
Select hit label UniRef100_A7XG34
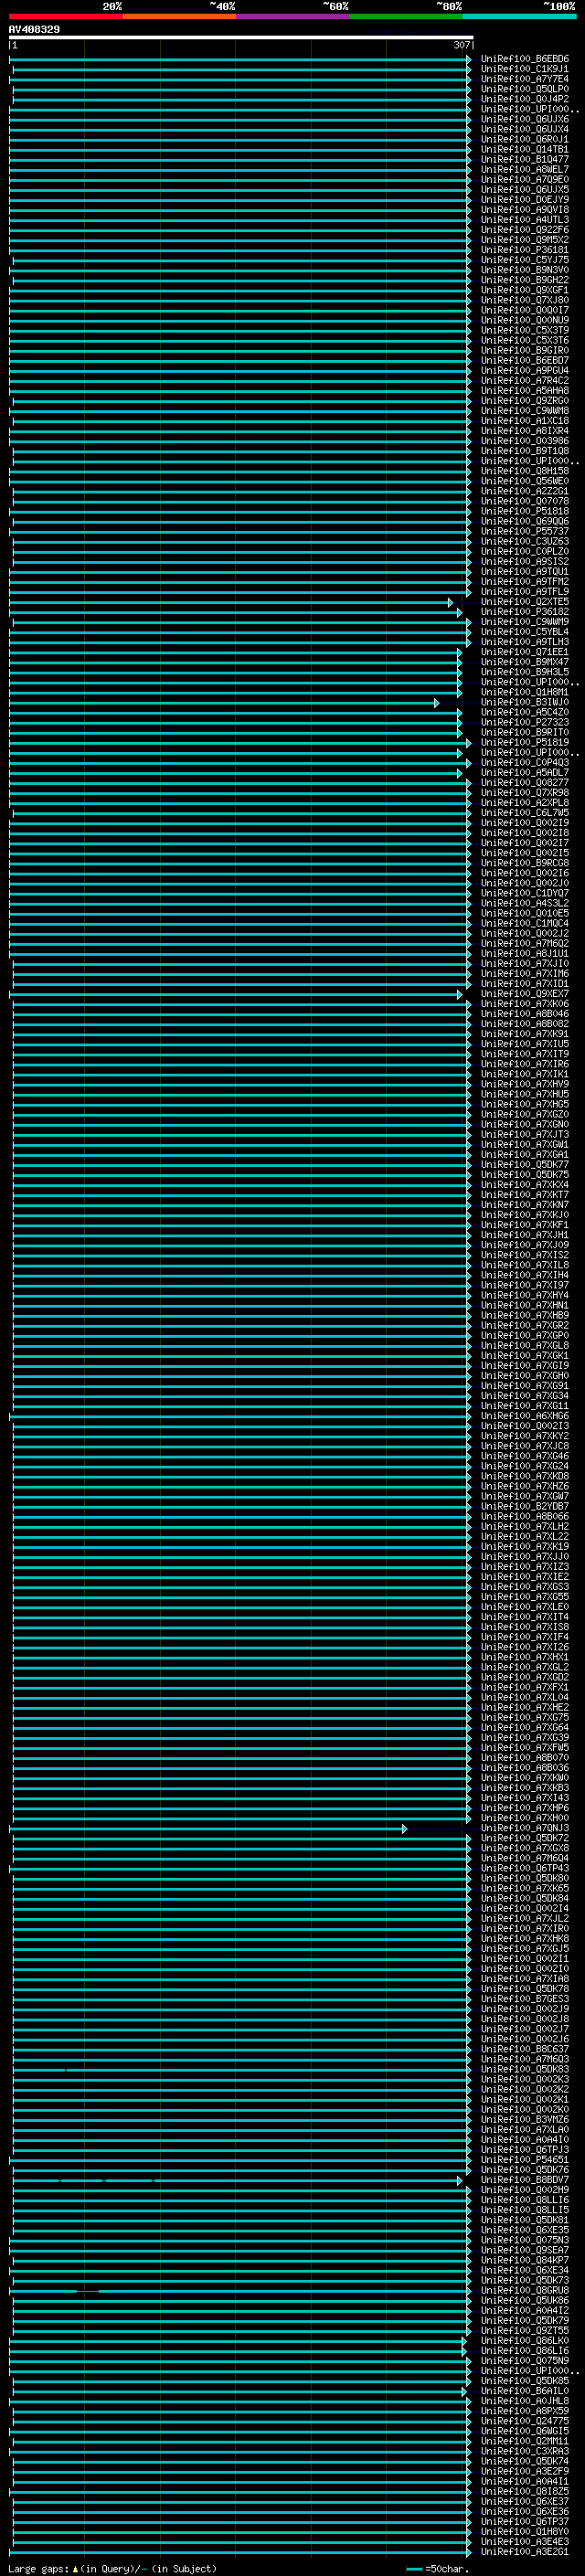coord(525,1396)
